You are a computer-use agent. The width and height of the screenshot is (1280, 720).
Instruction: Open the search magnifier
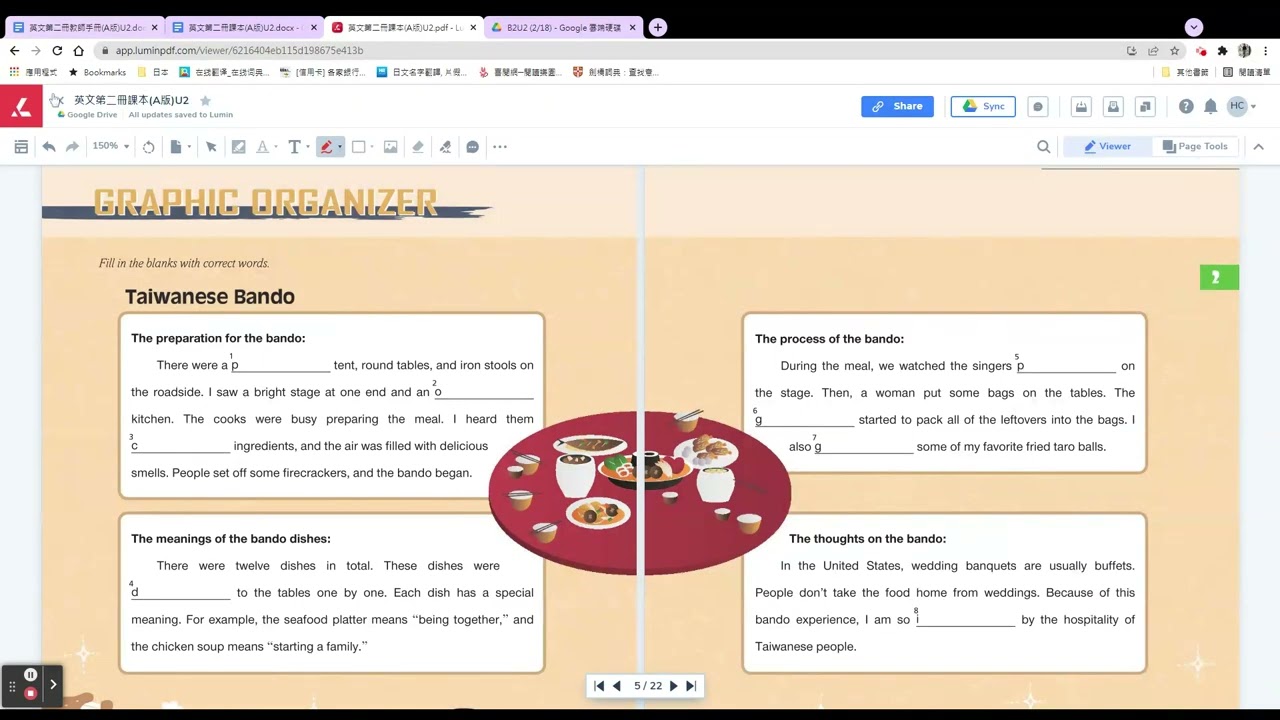pyautogui.click(x=1043, y=147)
